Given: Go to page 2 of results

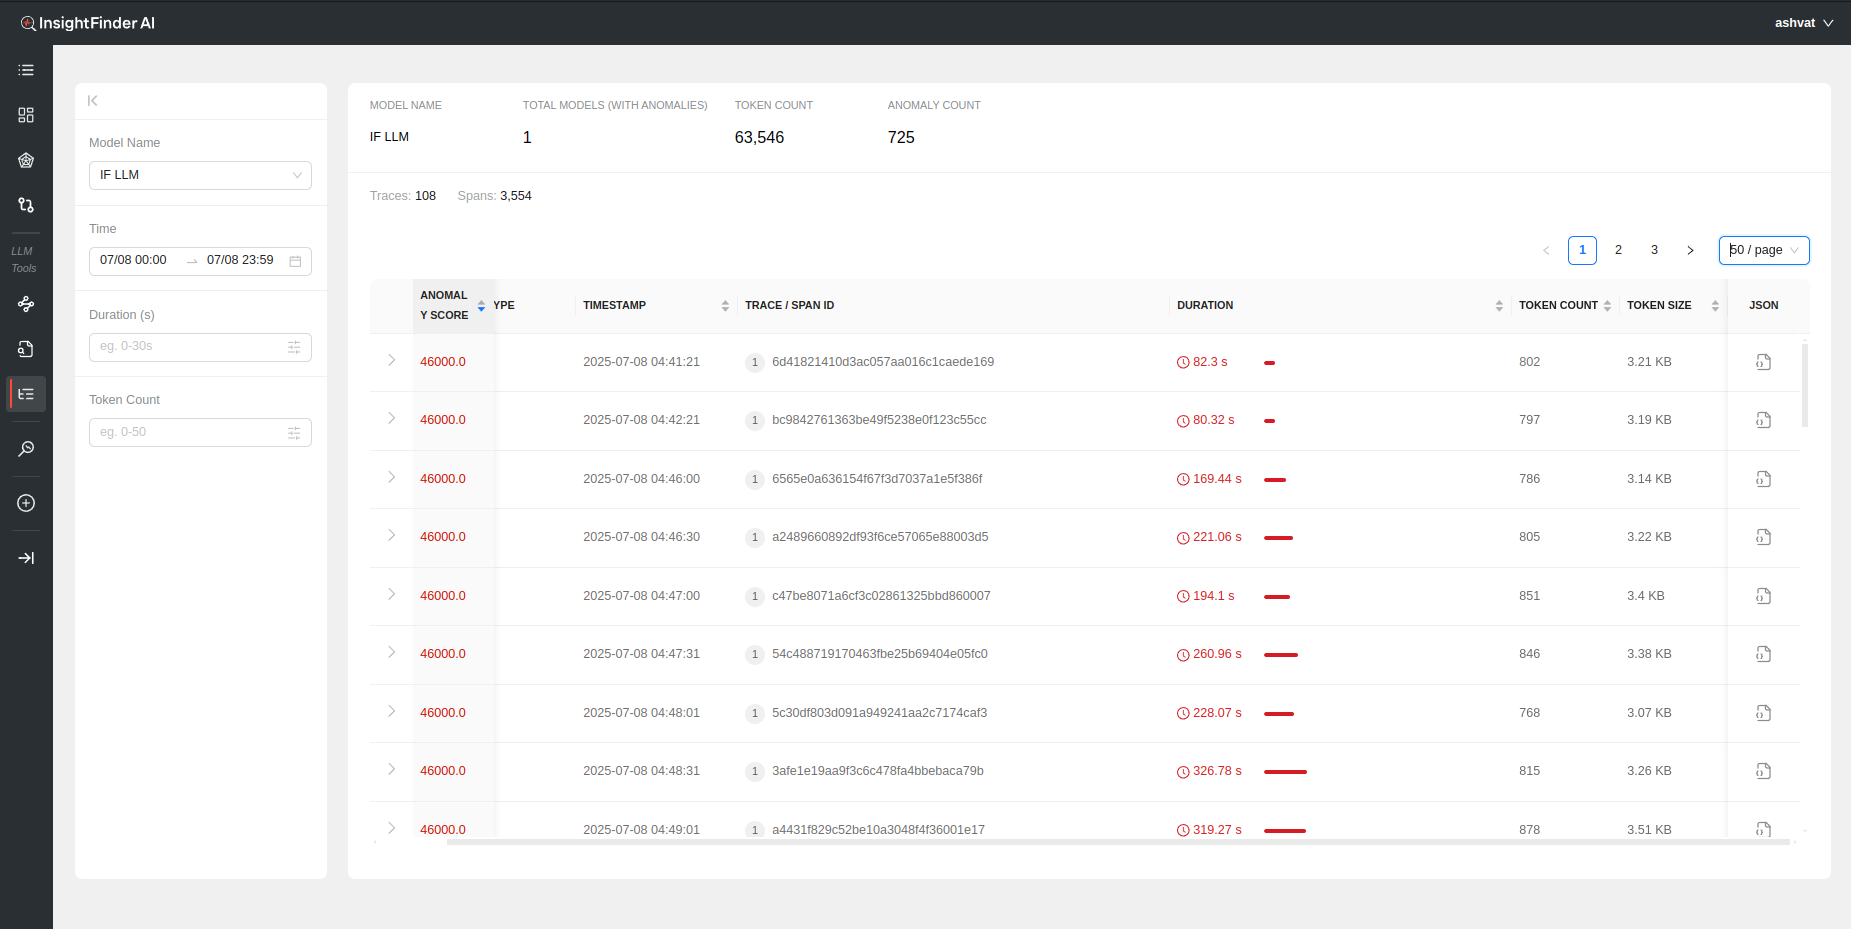Looking at the screenshot, I should [x=1618, y=250].
